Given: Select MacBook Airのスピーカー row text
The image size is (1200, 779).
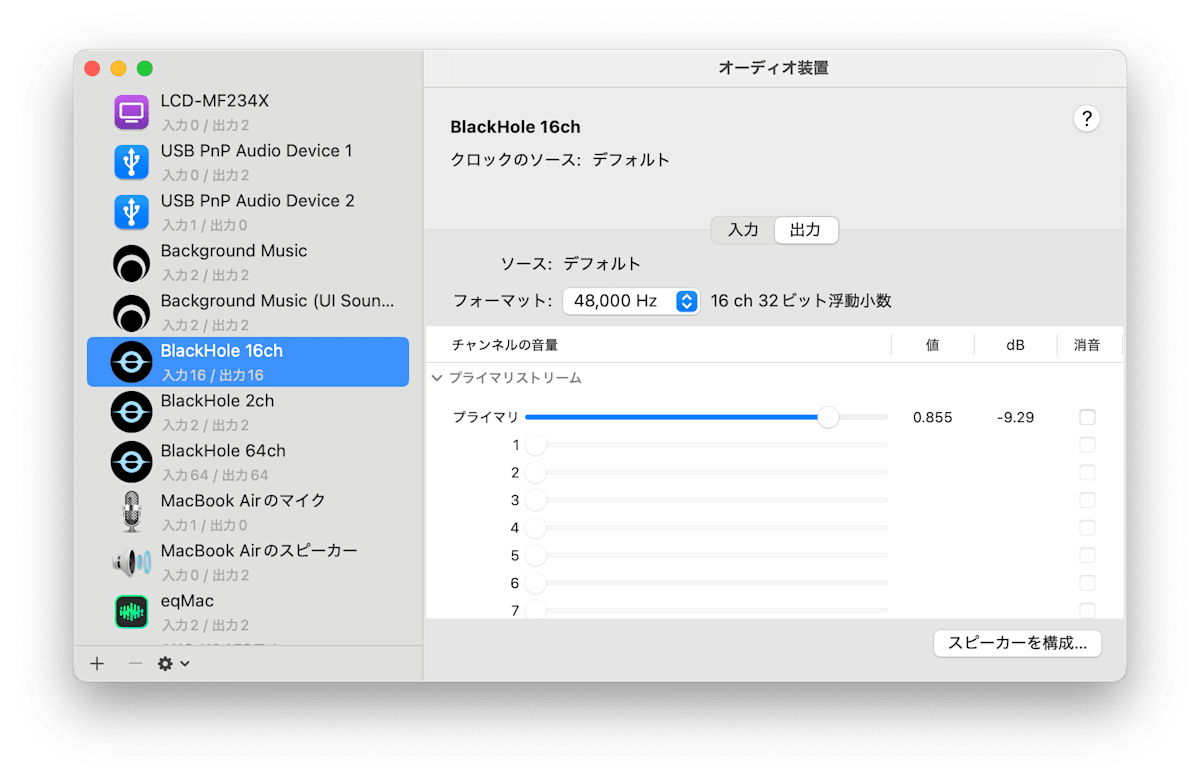Looking at the screenshot, I should [x=259, y=551].
